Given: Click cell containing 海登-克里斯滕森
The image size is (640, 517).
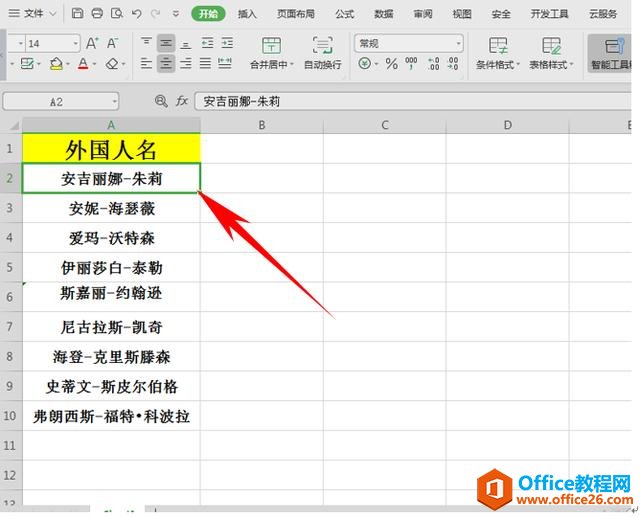Looking at the screenshot, I should pyautogui.click(x=111, y=356).
